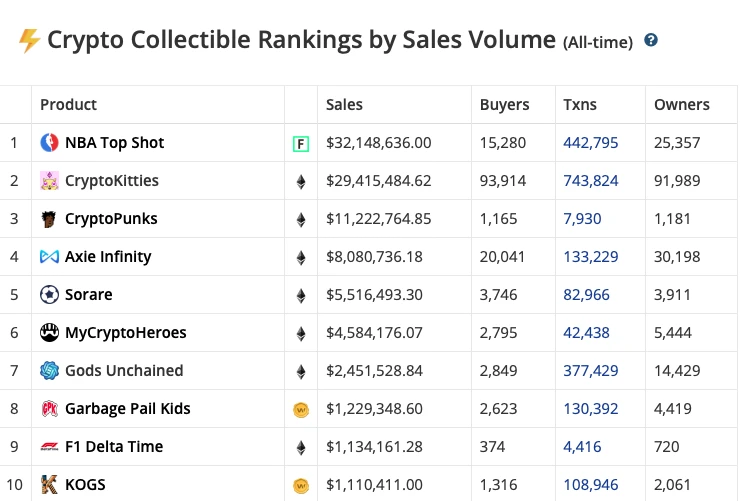
Task: Open CryptoPunks transactions link 7,930
Action: pos(582,219)
